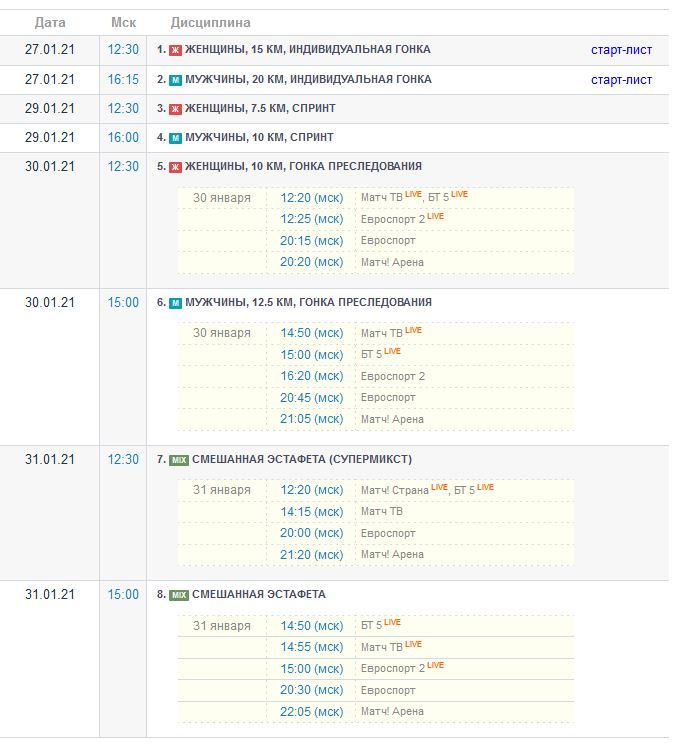Open старт-лист for women's 15 km race
The image size is (677, 752).
621,50
